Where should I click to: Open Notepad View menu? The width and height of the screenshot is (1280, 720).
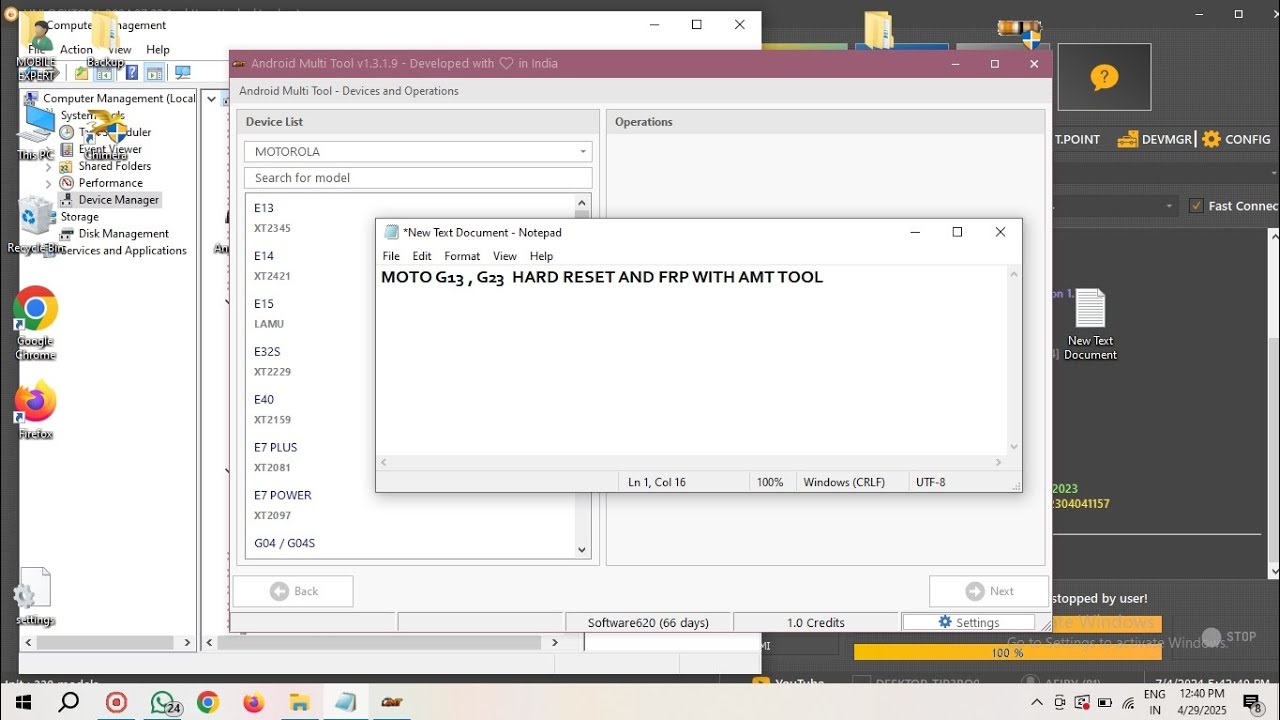click(505, 256)
